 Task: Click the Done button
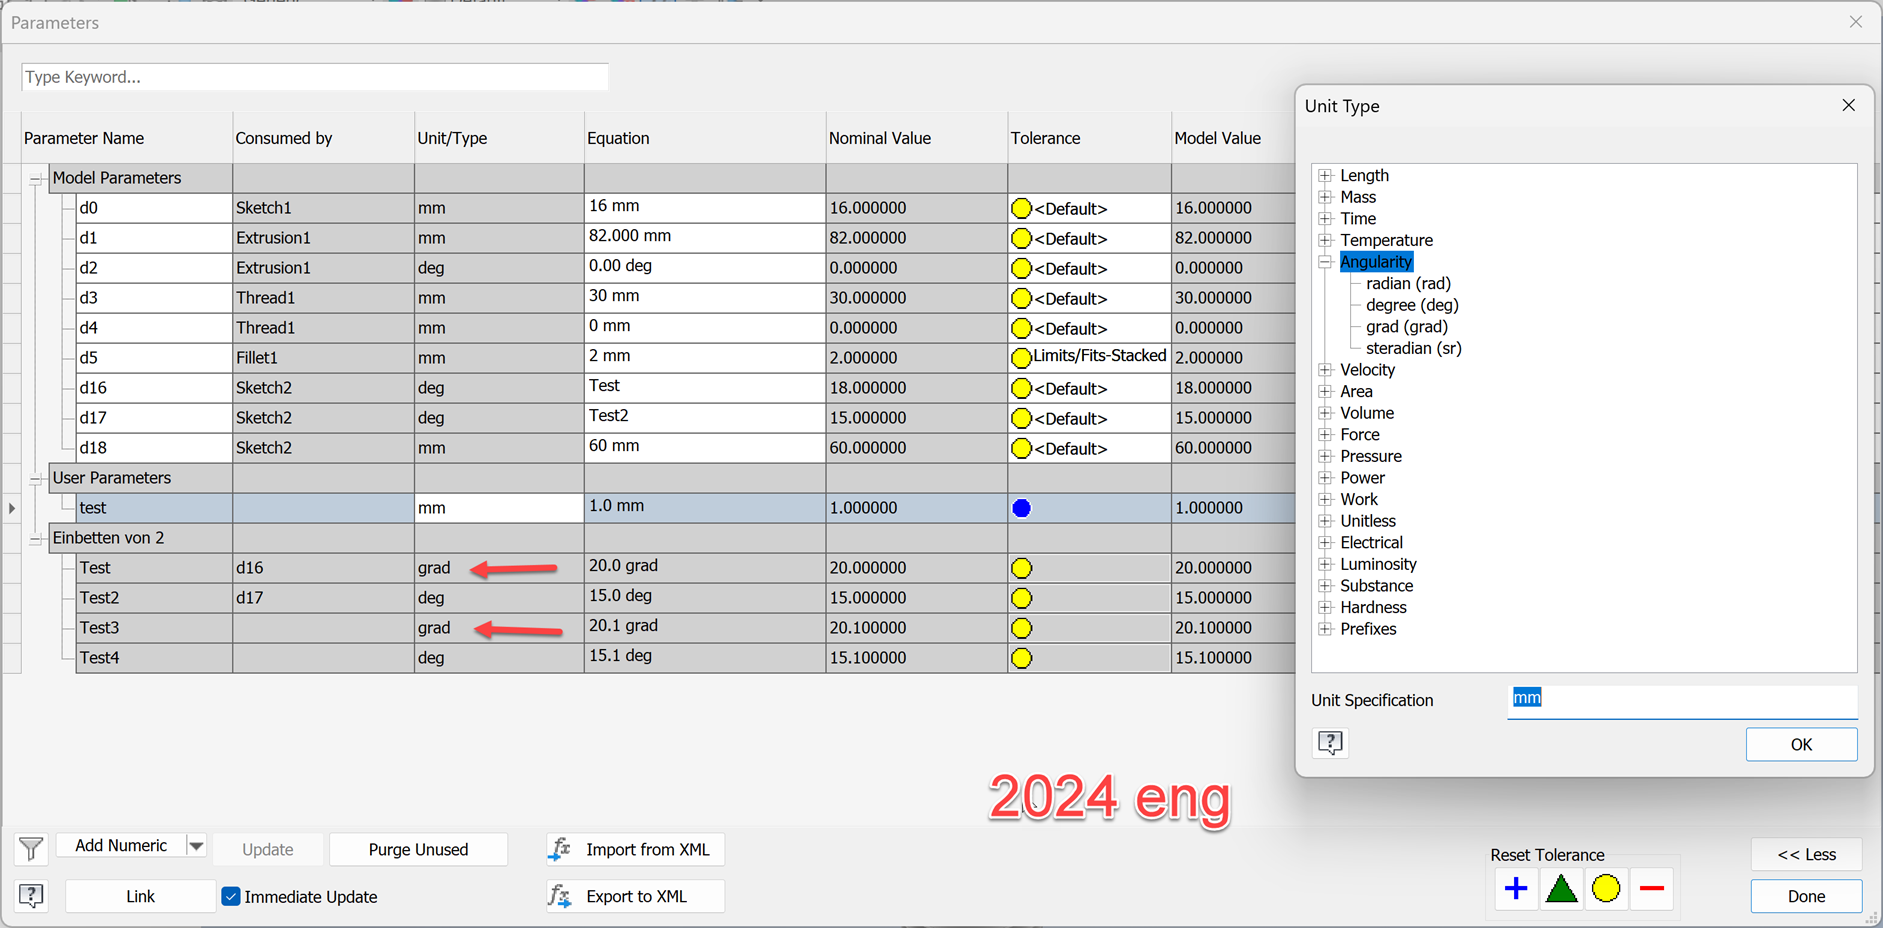(1806, 896)
